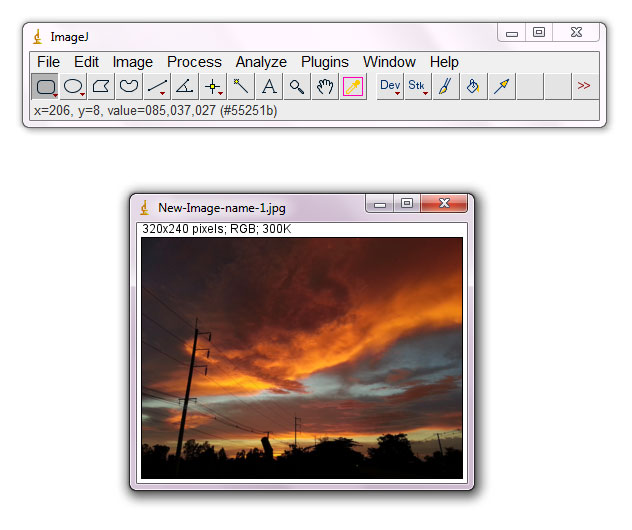Click the microscope icon in ImageJ title bar
632x530 pixels.
(37, 37)
